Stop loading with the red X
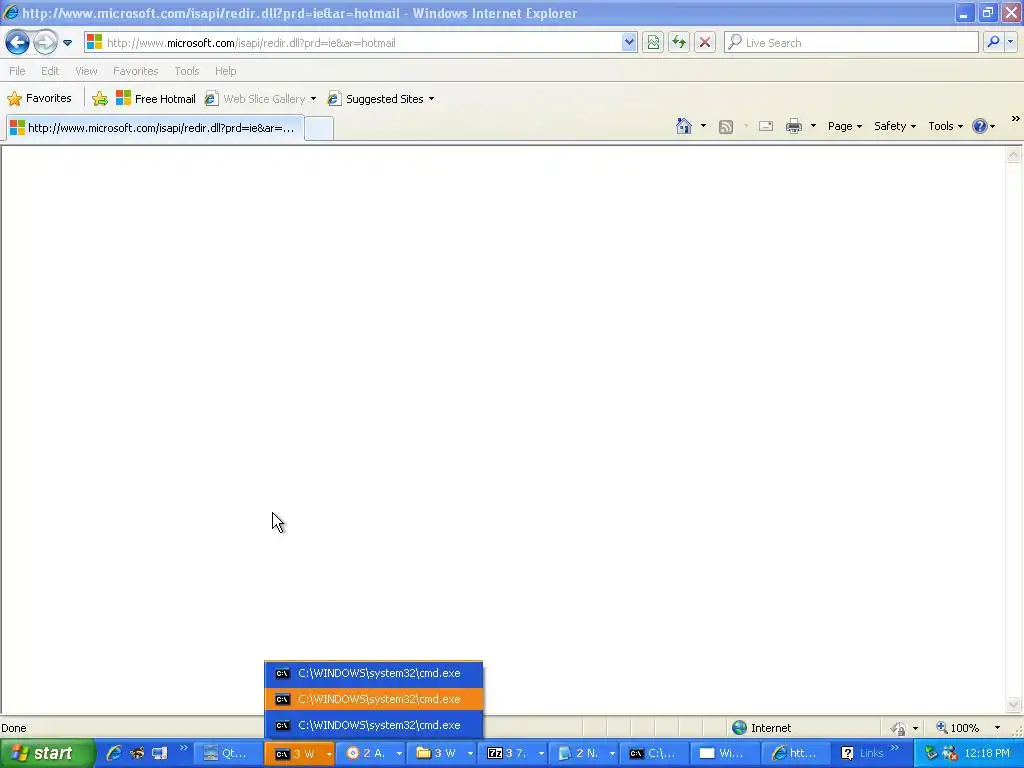1024x768 pixels. (x=705, y=42)
